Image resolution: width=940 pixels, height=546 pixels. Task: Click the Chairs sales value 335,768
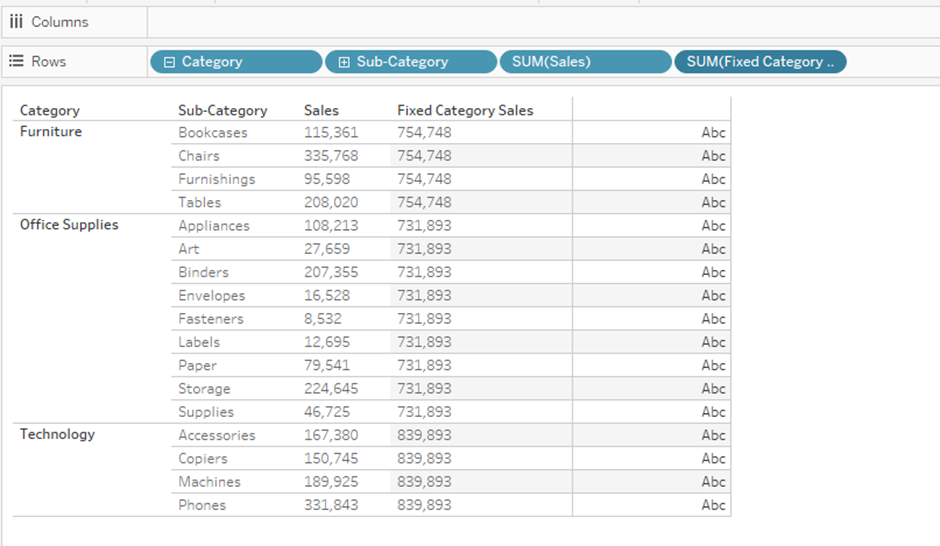(331, 156)
